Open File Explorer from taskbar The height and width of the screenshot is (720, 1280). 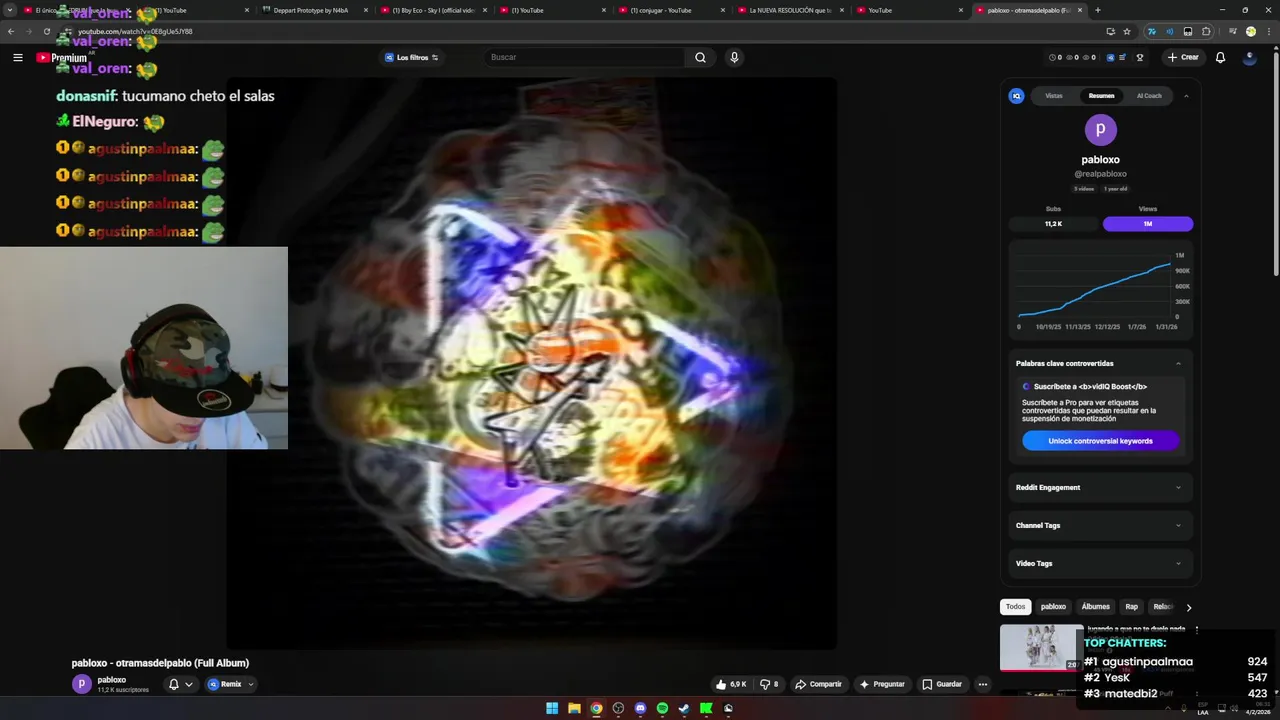coord(574,708)
